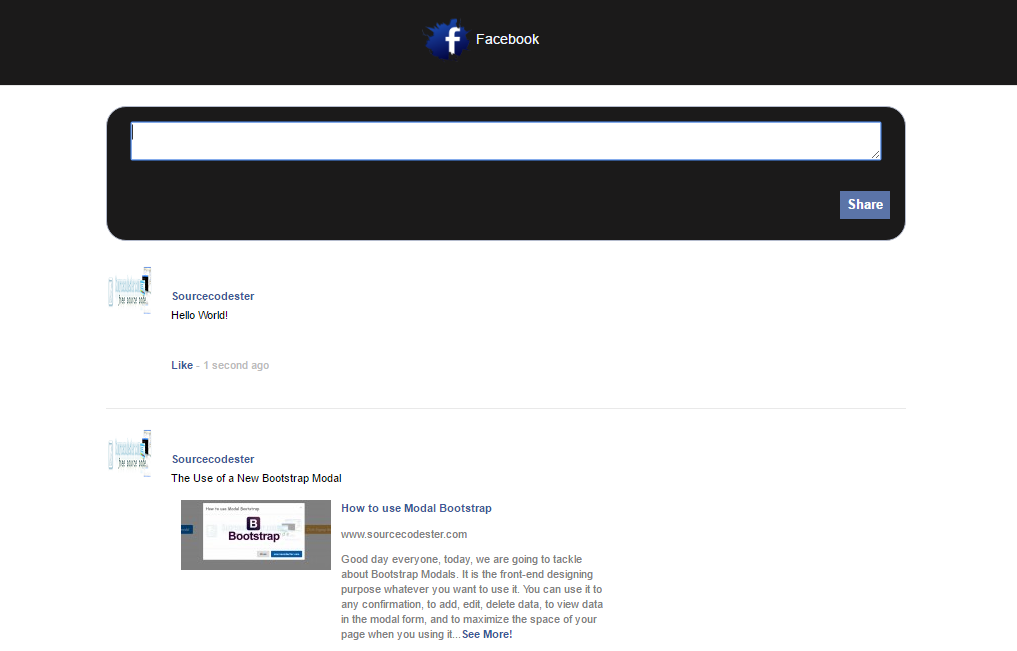This screenshot has width=1017, height=651.
Task: Click the '1 second ago' timestamp
Action: click(x=236, y=366)
